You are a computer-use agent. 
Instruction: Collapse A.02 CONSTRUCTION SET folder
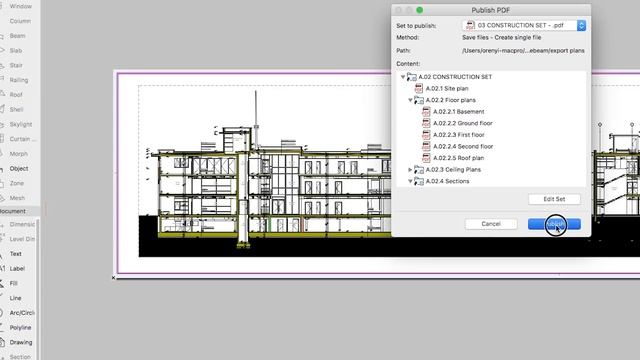pos(403,77)
